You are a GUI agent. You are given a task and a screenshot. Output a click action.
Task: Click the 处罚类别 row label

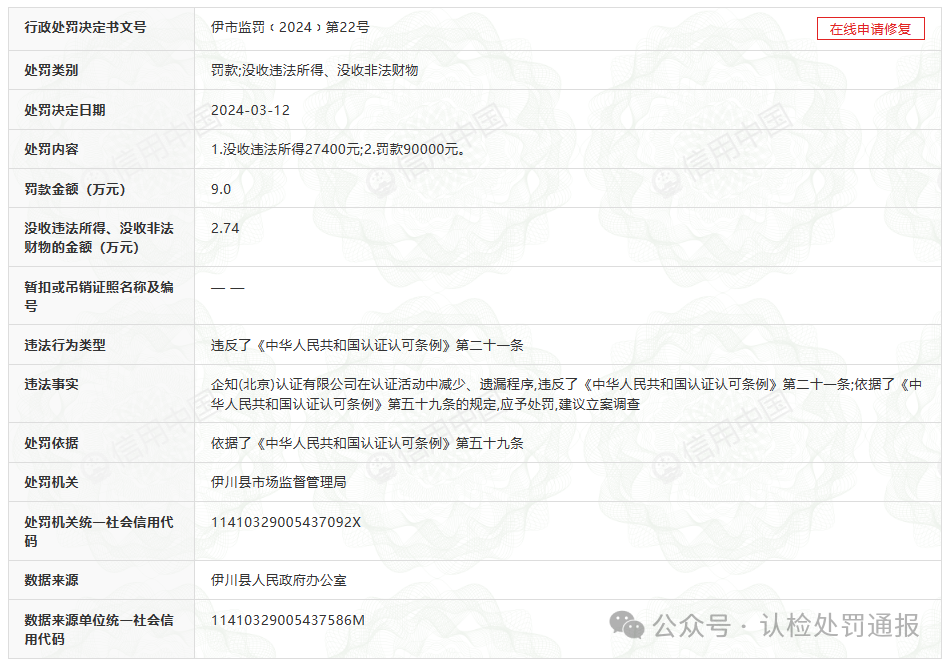click(51, 70)
